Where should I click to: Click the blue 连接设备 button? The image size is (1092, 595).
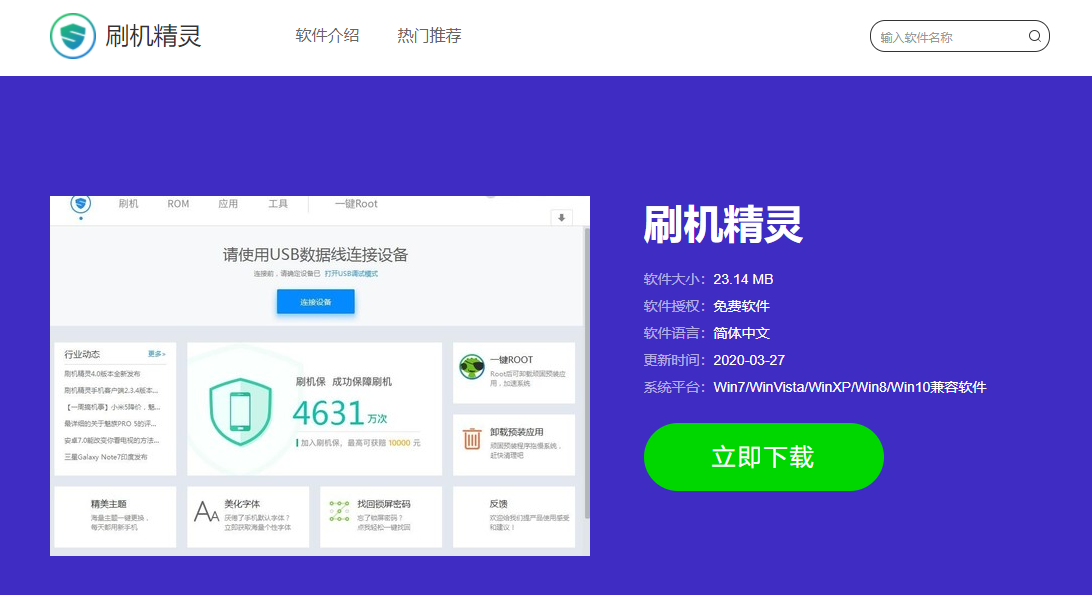[315, 299]
